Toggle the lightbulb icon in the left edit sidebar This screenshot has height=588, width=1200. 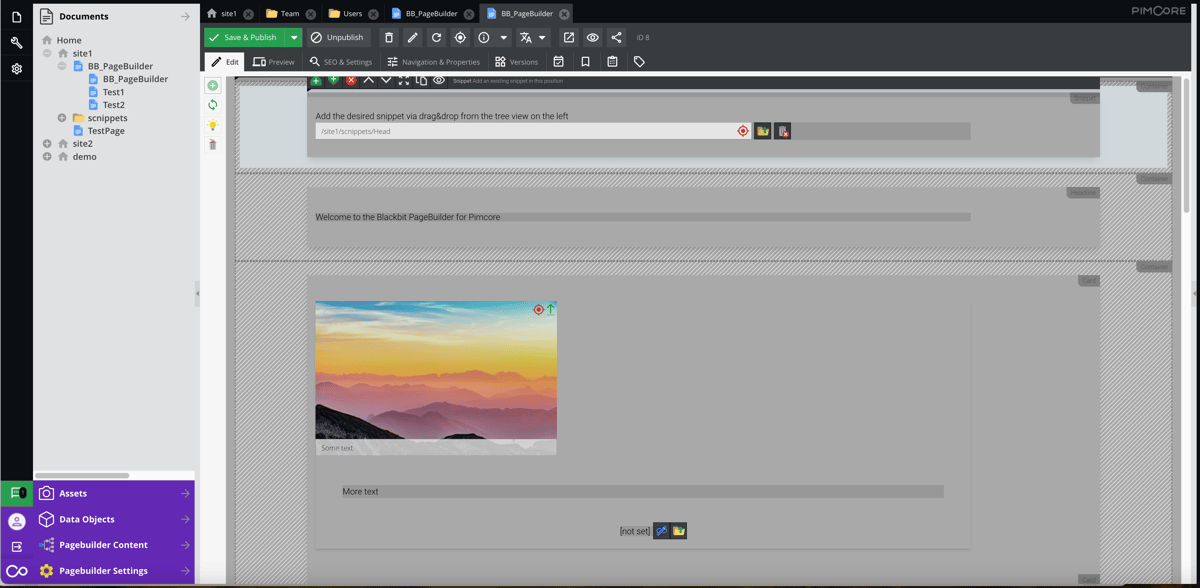pyautogui.click(x=212, y=124)
